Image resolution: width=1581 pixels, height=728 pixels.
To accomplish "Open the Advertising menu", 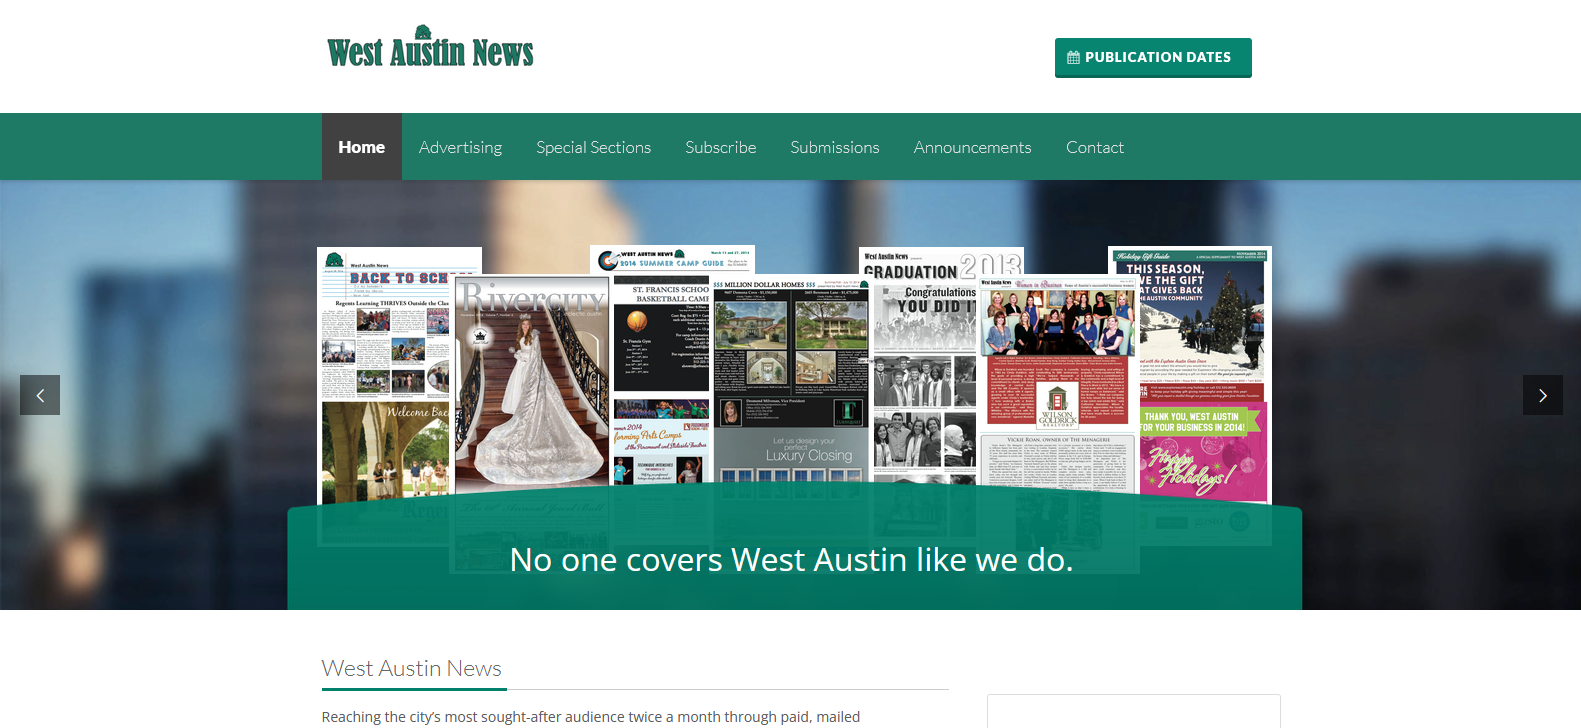I will [460, 147].
